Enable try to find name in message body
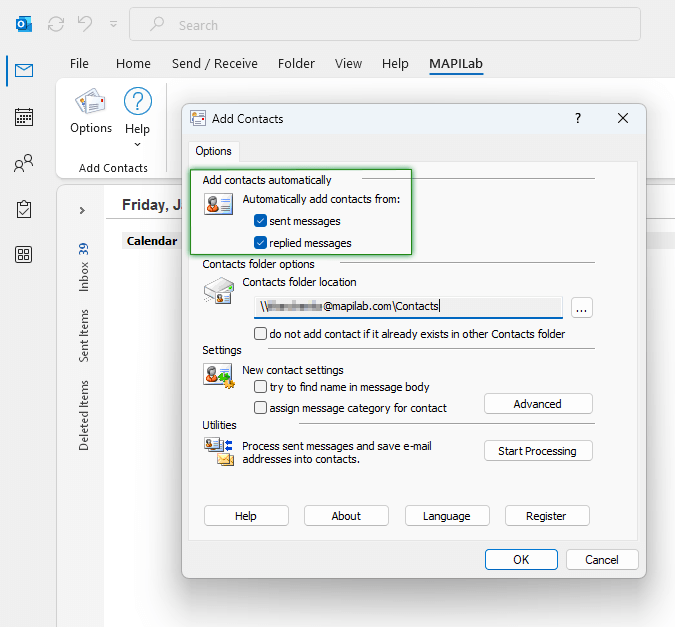The height and width of the screenshot is (627, 675). coord(260,387)
